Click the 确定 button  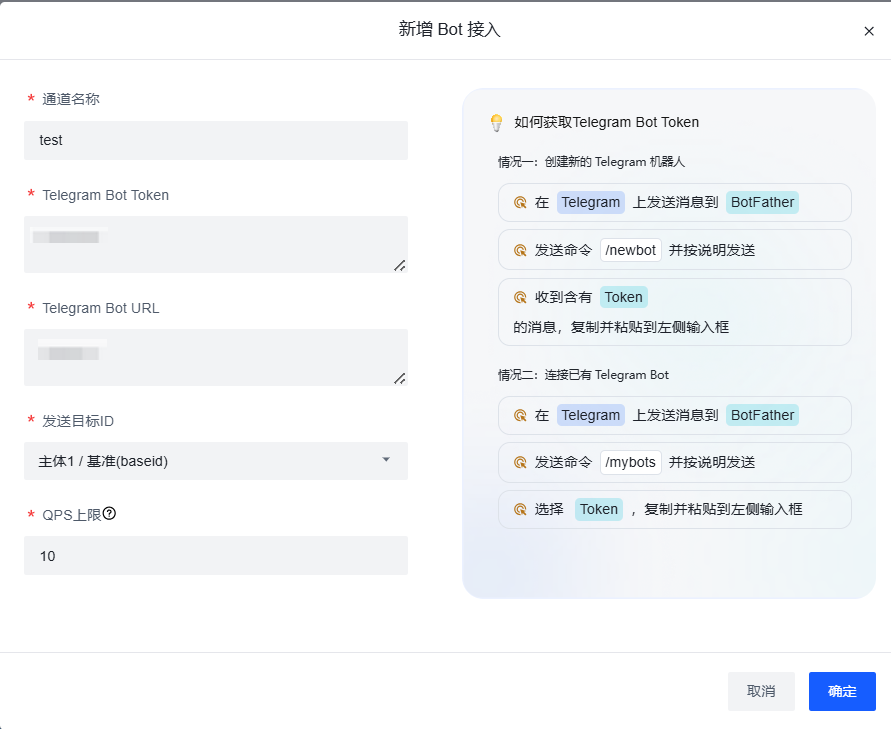pos(842,691)
